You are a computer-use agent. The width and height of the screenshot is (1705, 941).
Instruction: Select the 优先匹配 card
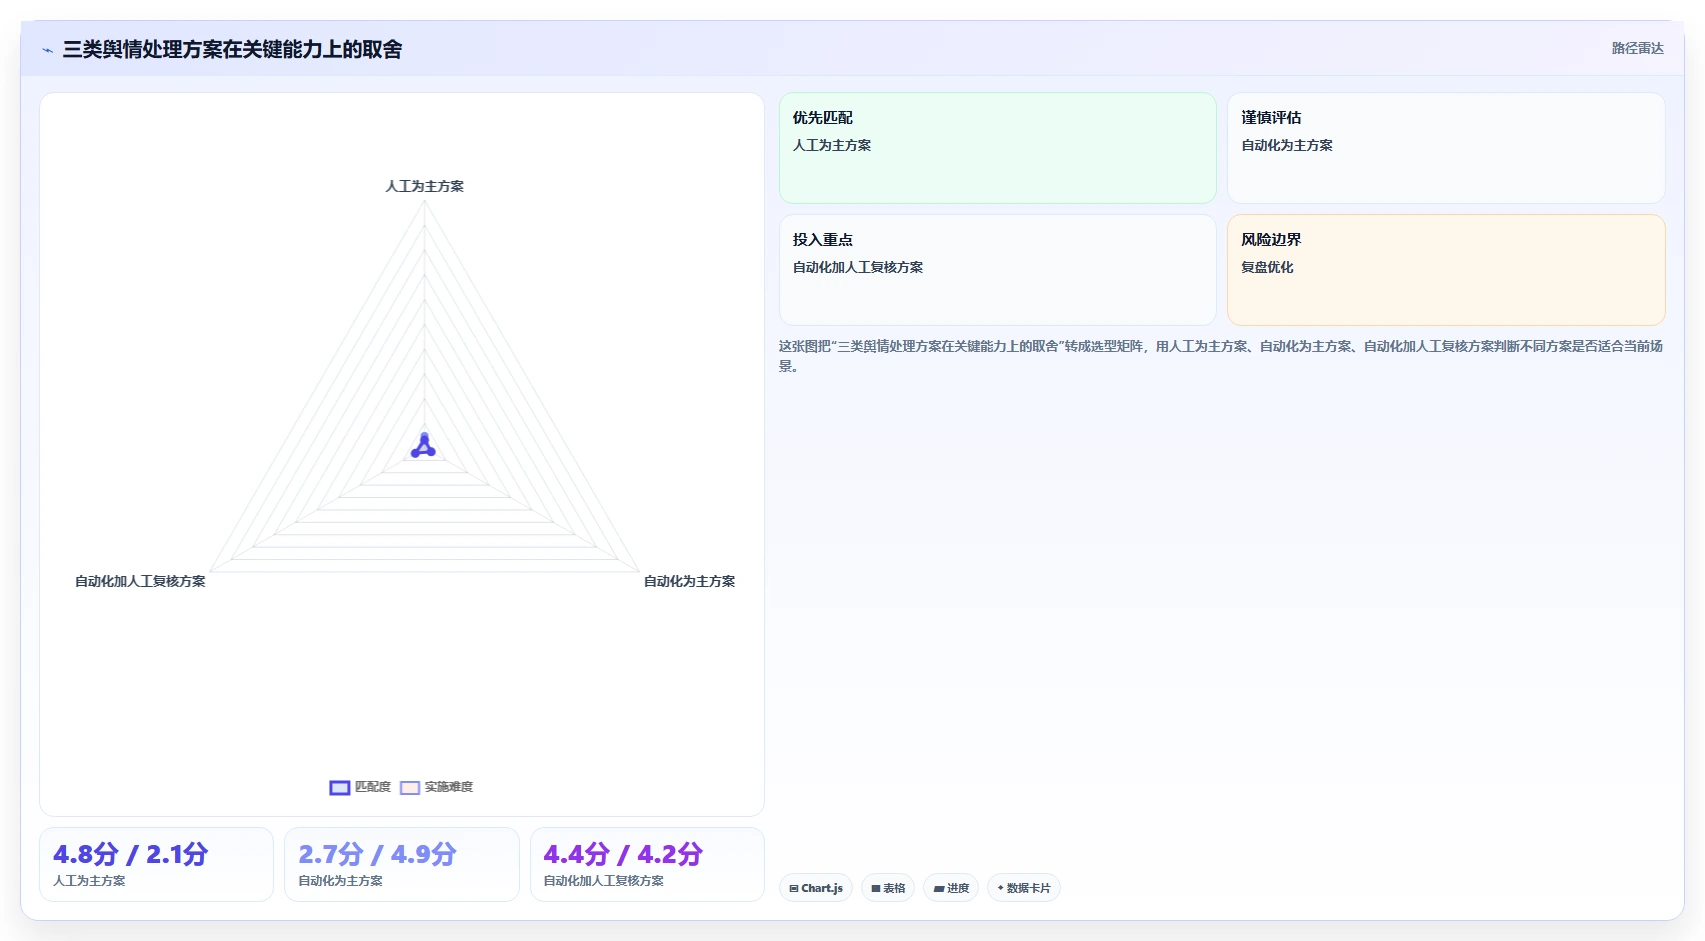[997, 148]
